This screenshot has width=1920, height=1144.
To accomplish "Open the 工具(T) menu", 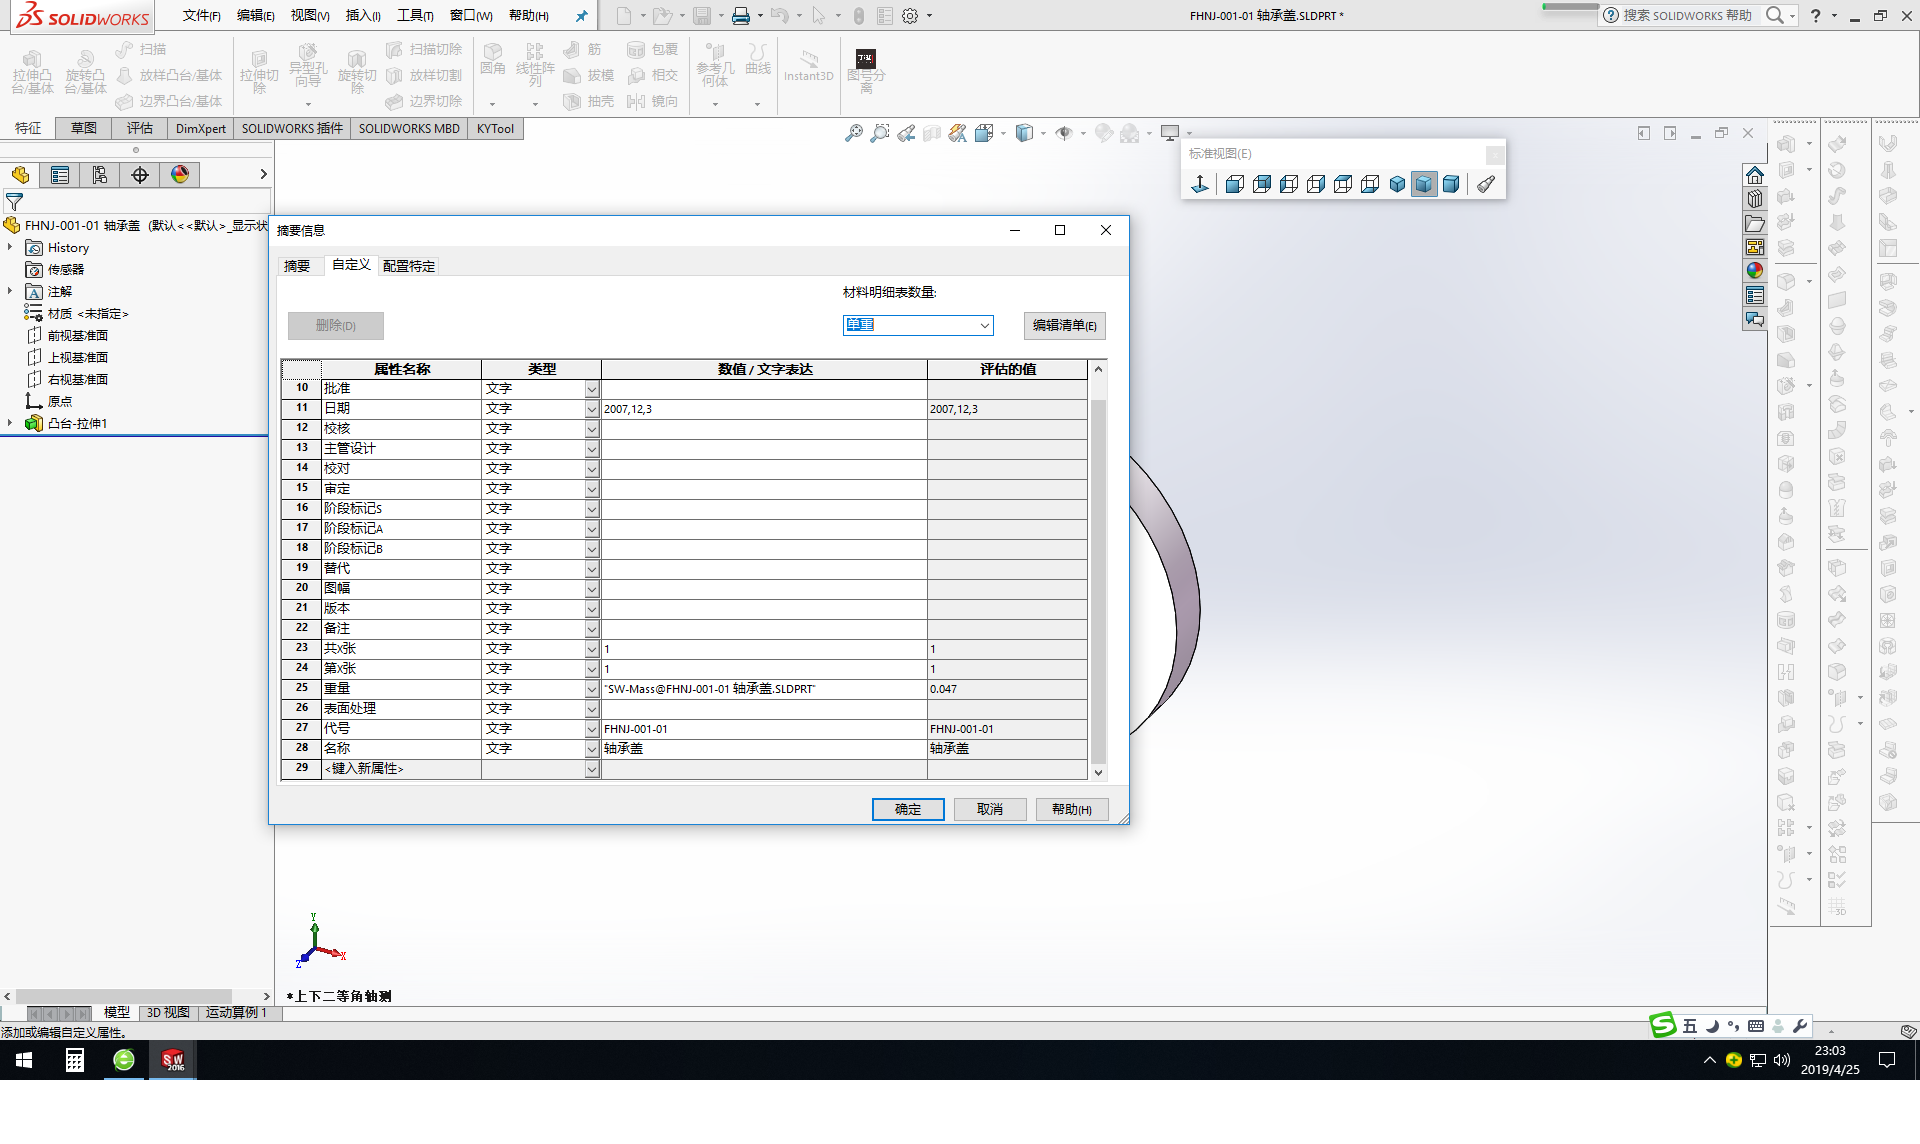I will [x=414, y=15].
